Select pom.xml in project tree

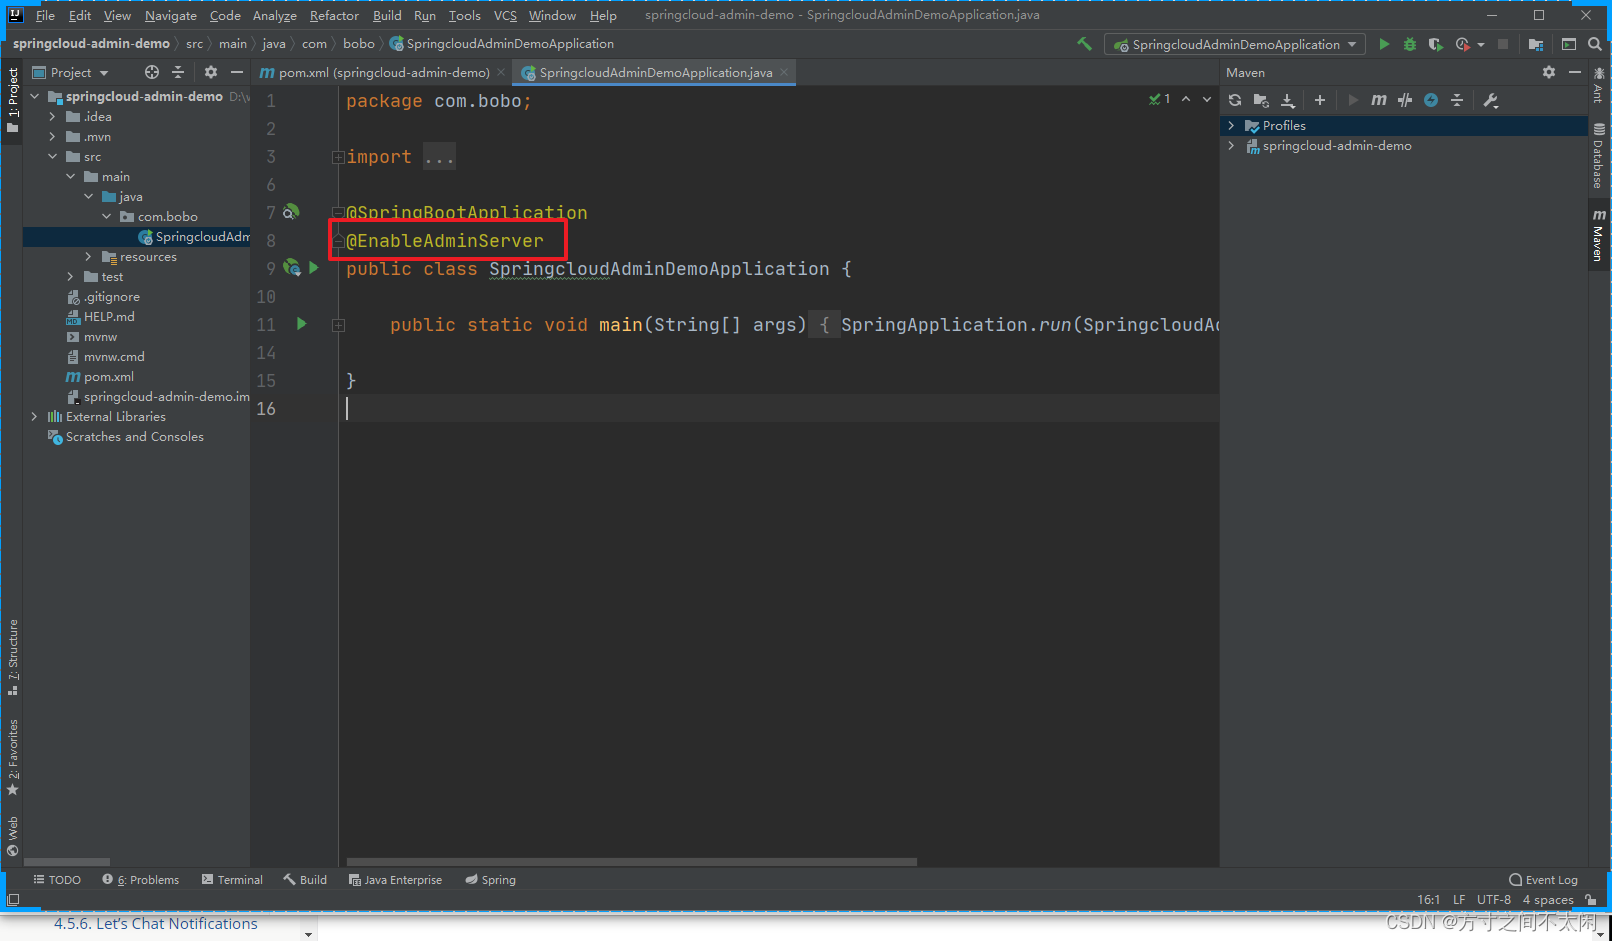[109, 376]
